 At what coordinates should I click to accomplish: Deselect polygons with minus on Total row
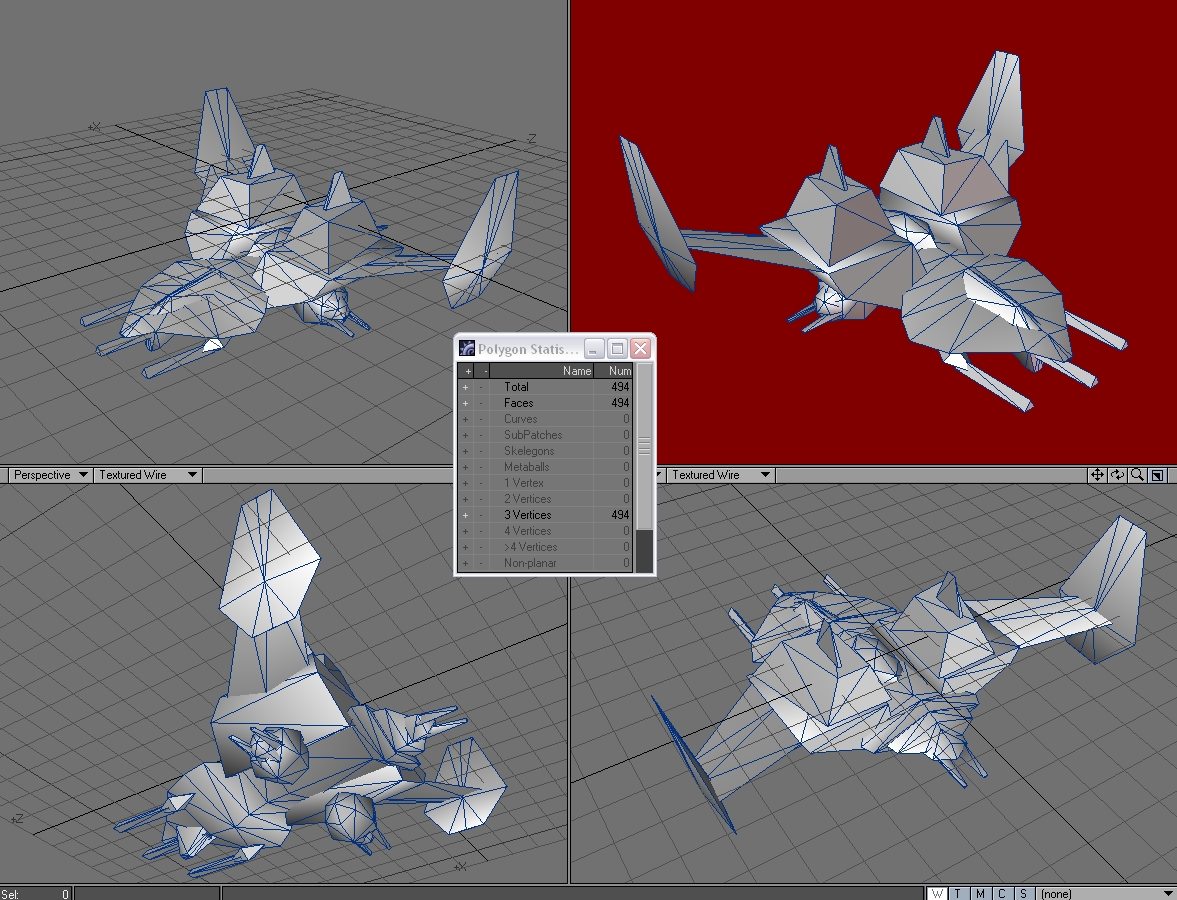481,387
